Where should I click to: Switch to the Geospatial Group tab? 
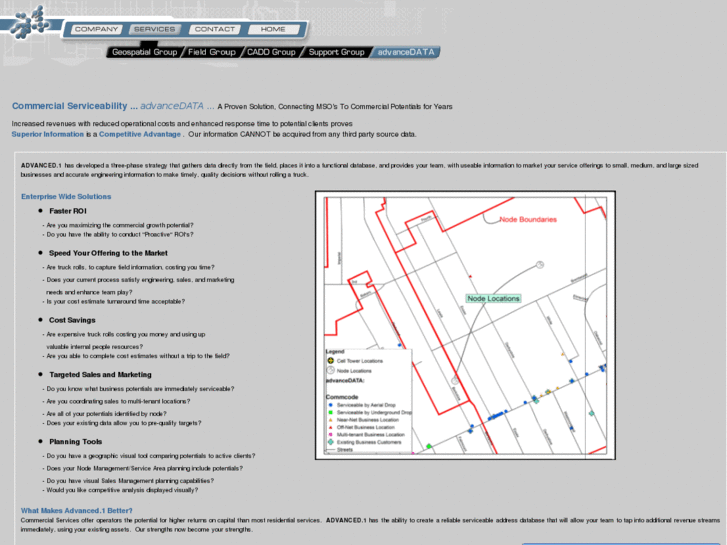tap(144, 52)
